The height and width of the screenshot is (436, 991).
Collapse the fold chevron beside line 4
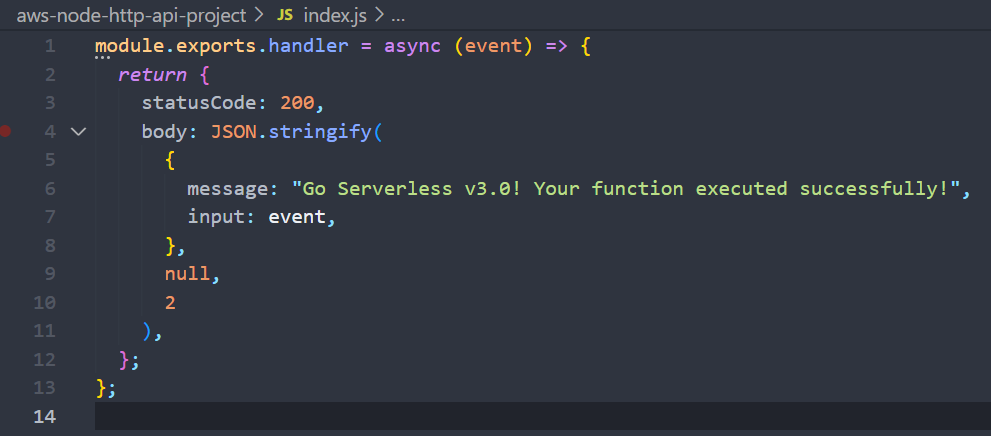point(79,131)
